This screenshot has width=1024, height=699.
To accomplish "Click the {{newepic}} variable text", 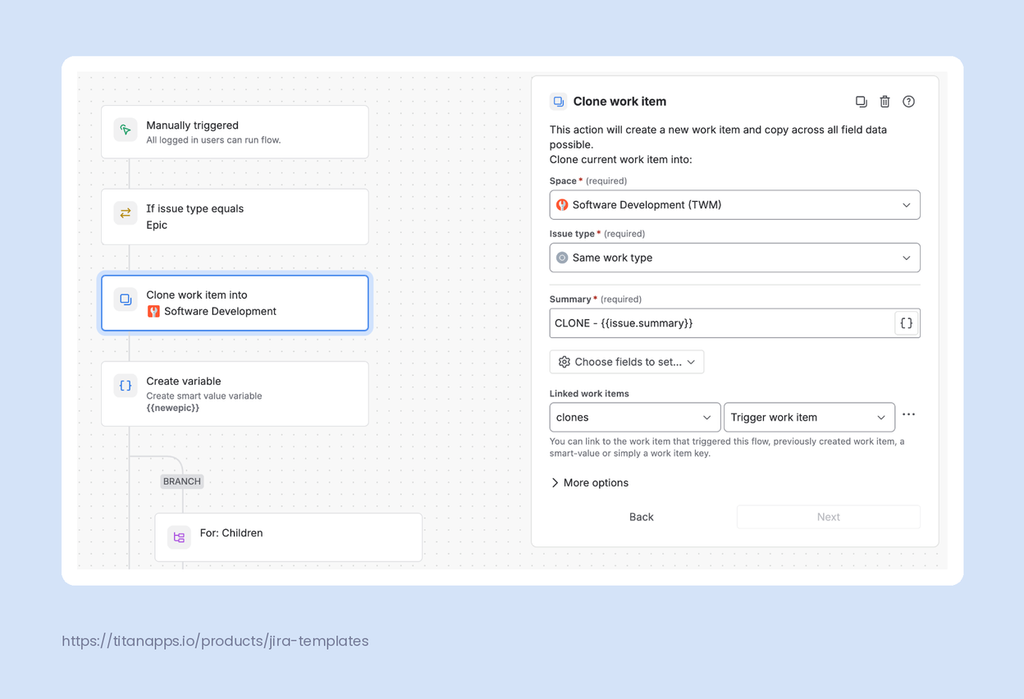I will coord(172,408).
